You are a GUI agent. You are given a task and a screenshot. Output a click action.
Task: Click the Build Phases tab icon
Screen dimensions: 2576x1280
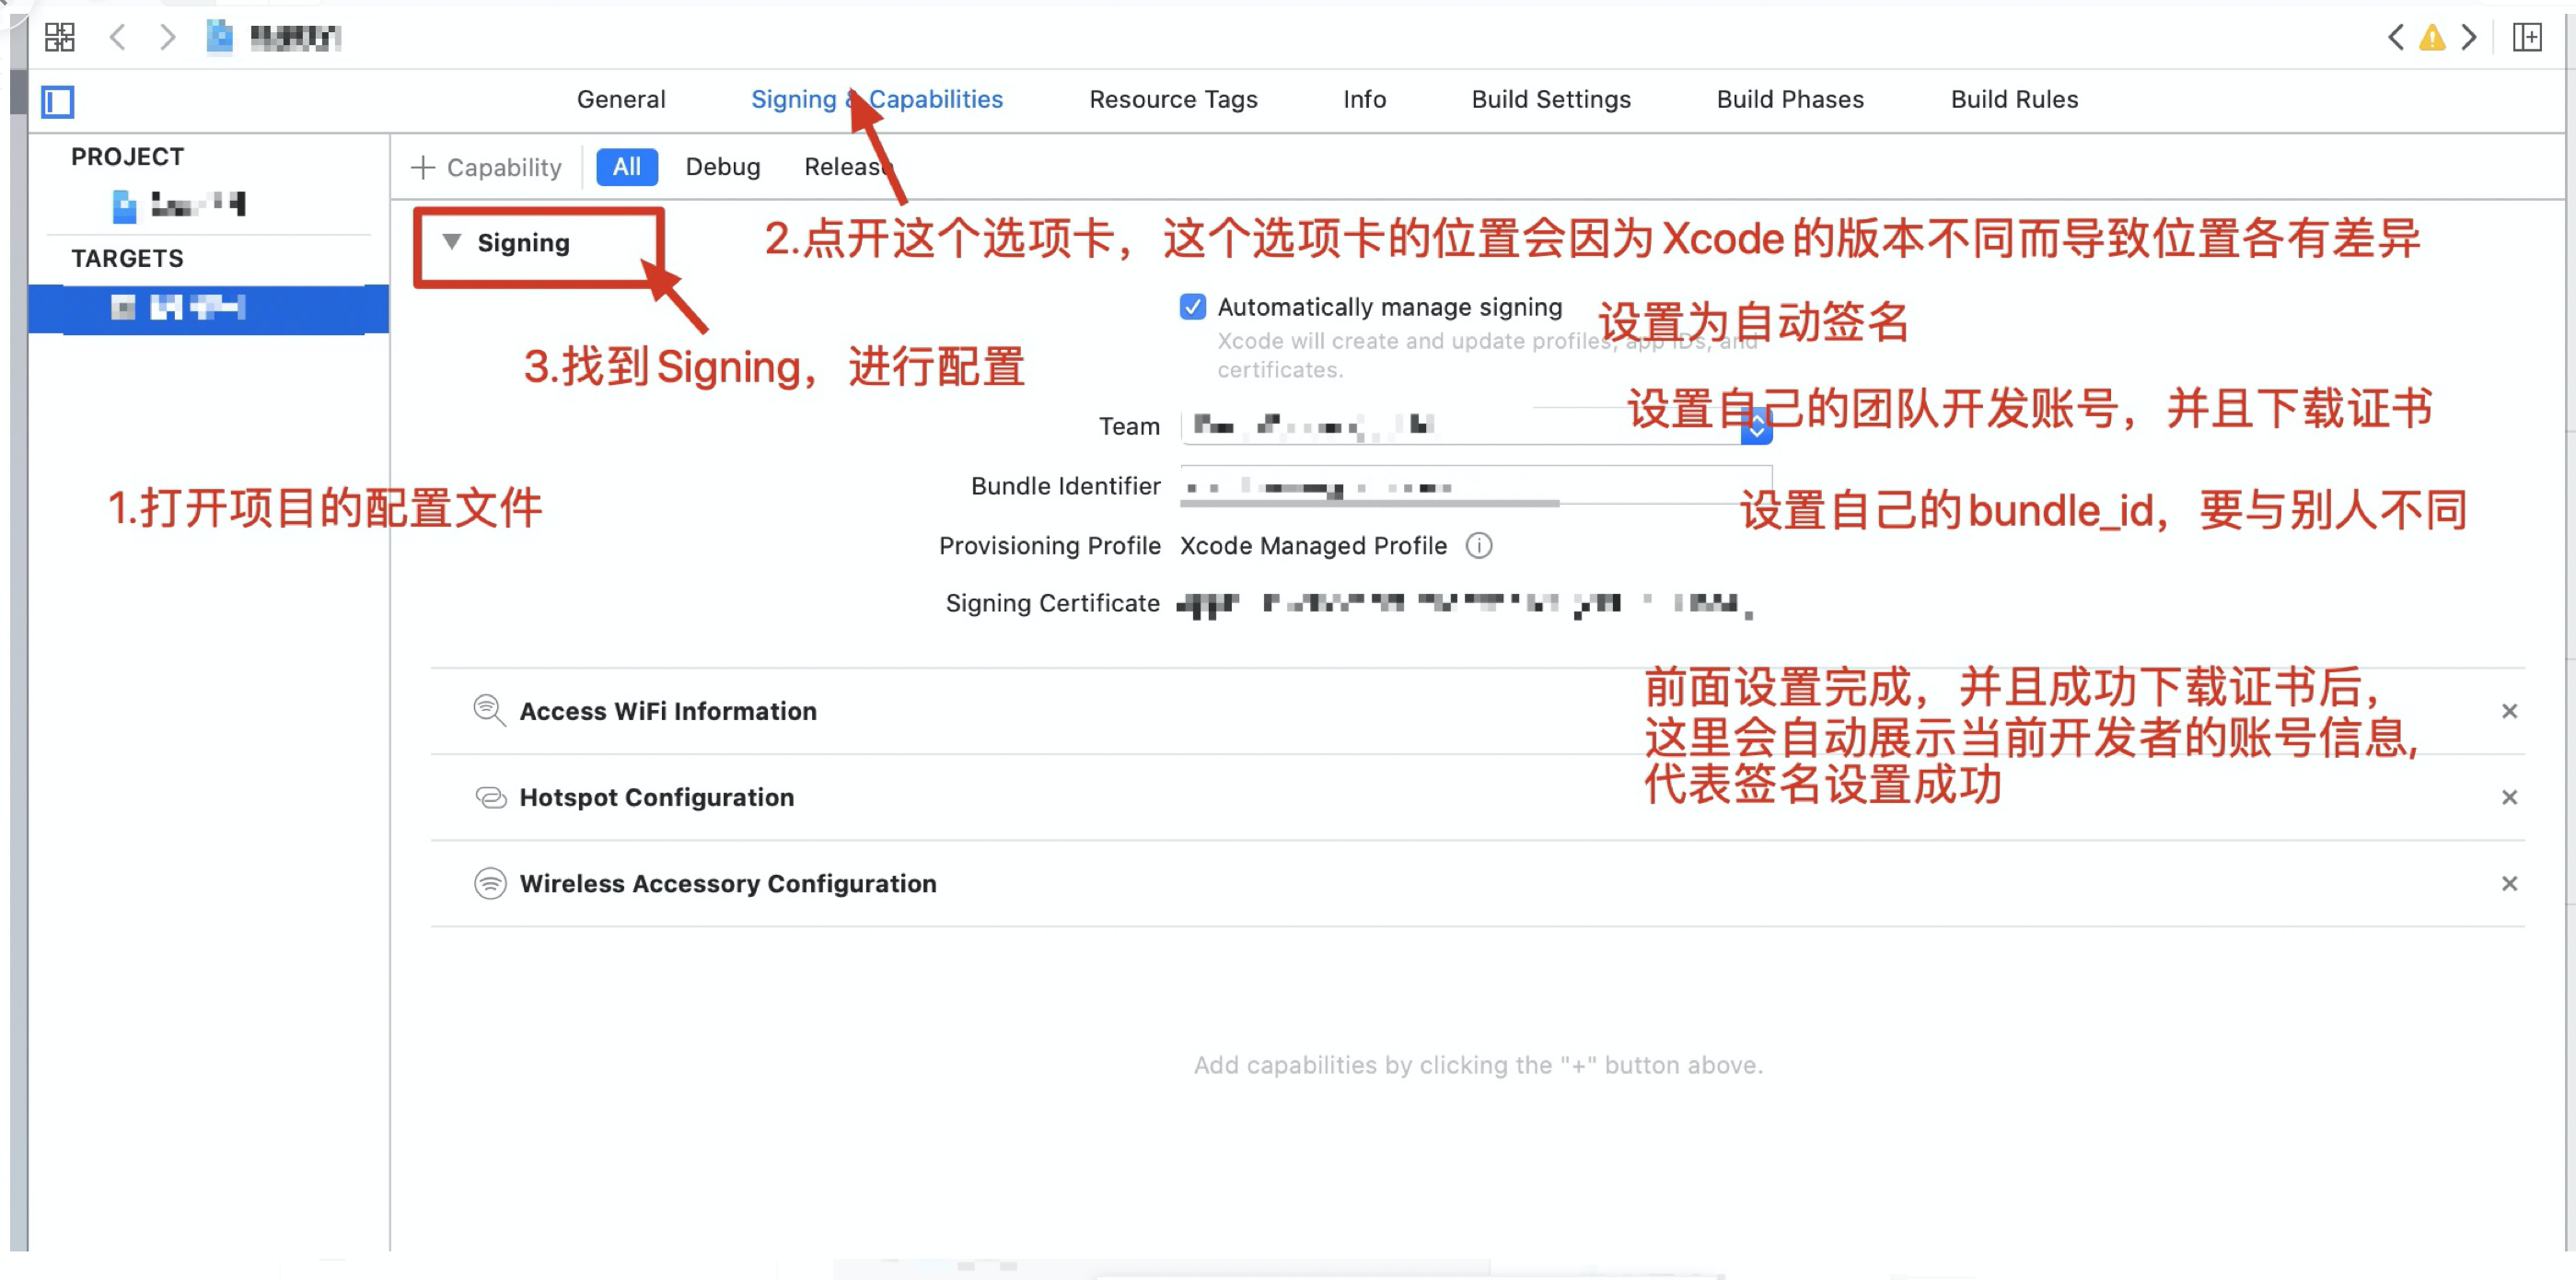(1787, 100)
